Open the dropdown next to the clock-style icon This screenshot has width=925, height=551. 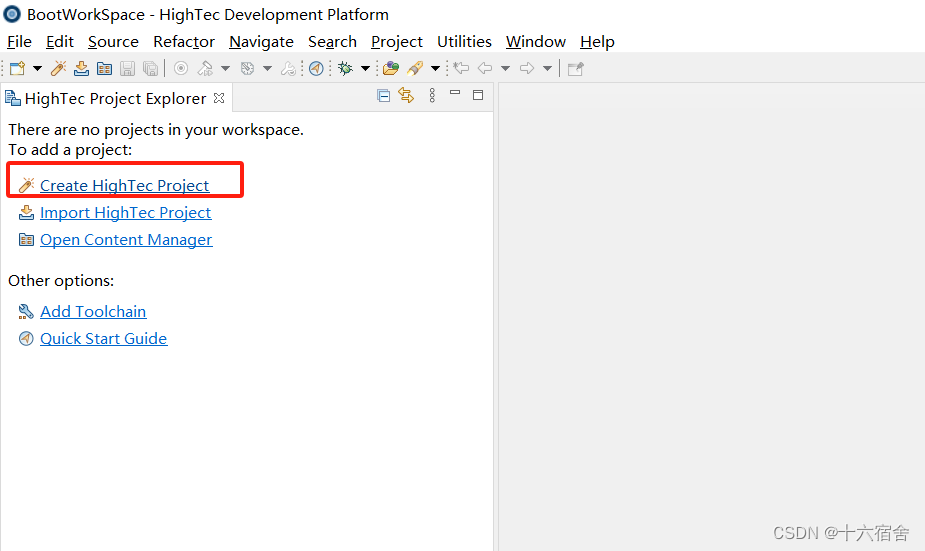(x=267, y=68)
